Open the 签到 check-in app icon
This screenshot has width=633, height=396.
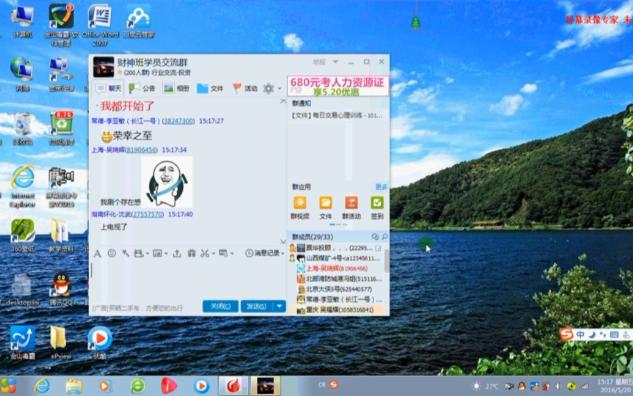tap(377, 207)
